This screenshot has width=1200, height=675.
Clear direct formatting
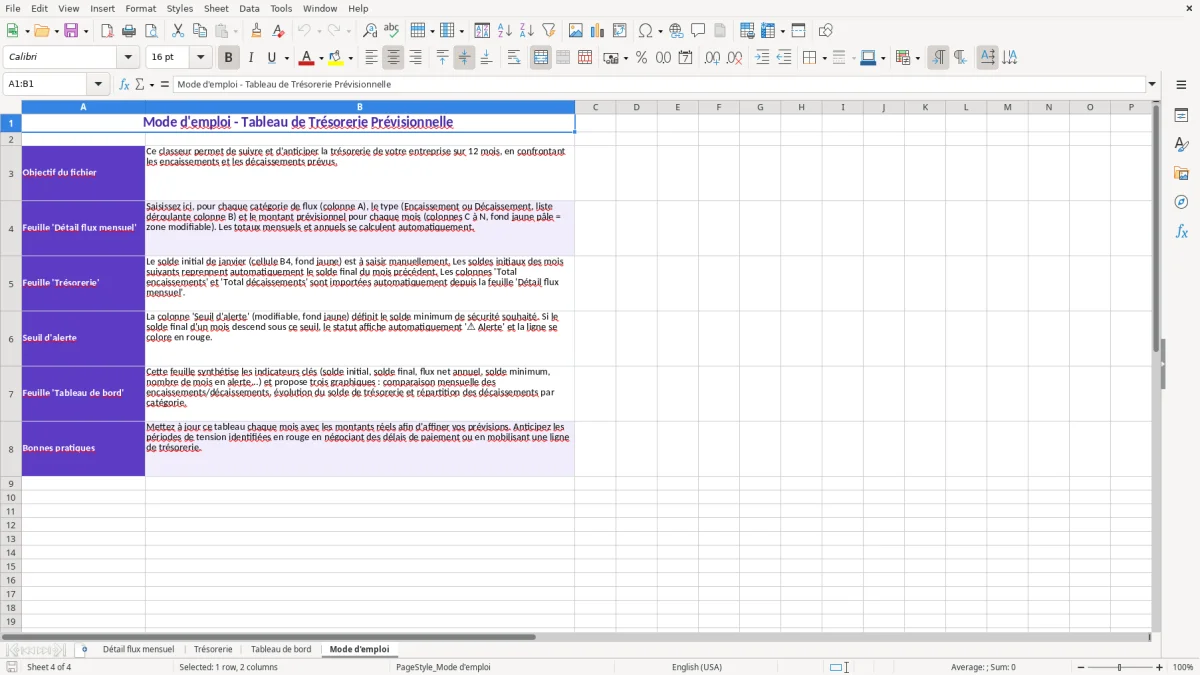pos(279,31)
